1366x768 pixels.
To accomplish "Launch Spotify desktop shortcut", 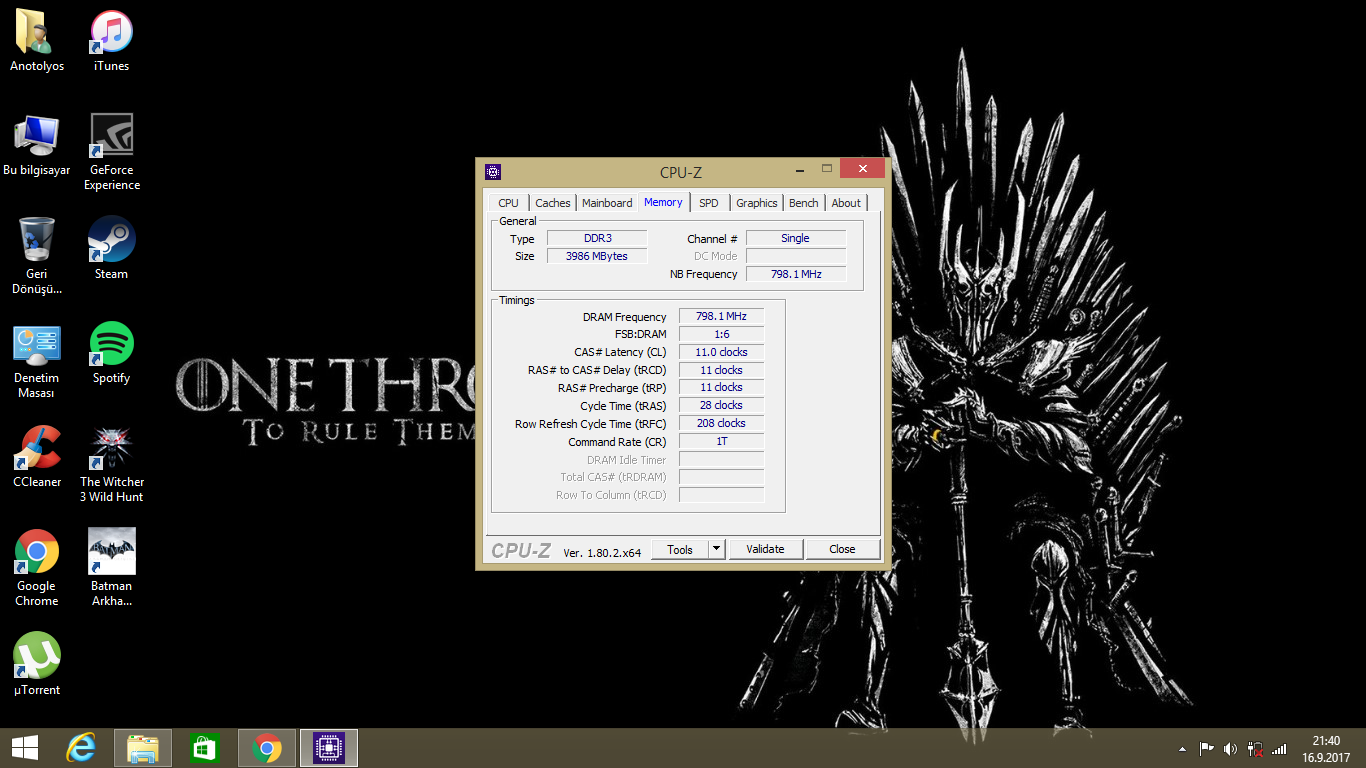I will pyautogui.click(x=111, y=354).
